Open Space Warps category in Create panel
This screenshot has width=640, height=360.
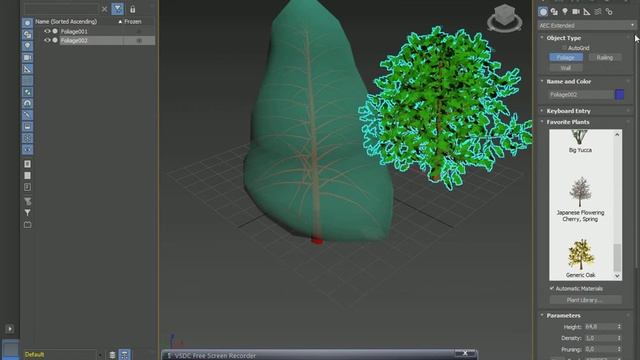598,12
